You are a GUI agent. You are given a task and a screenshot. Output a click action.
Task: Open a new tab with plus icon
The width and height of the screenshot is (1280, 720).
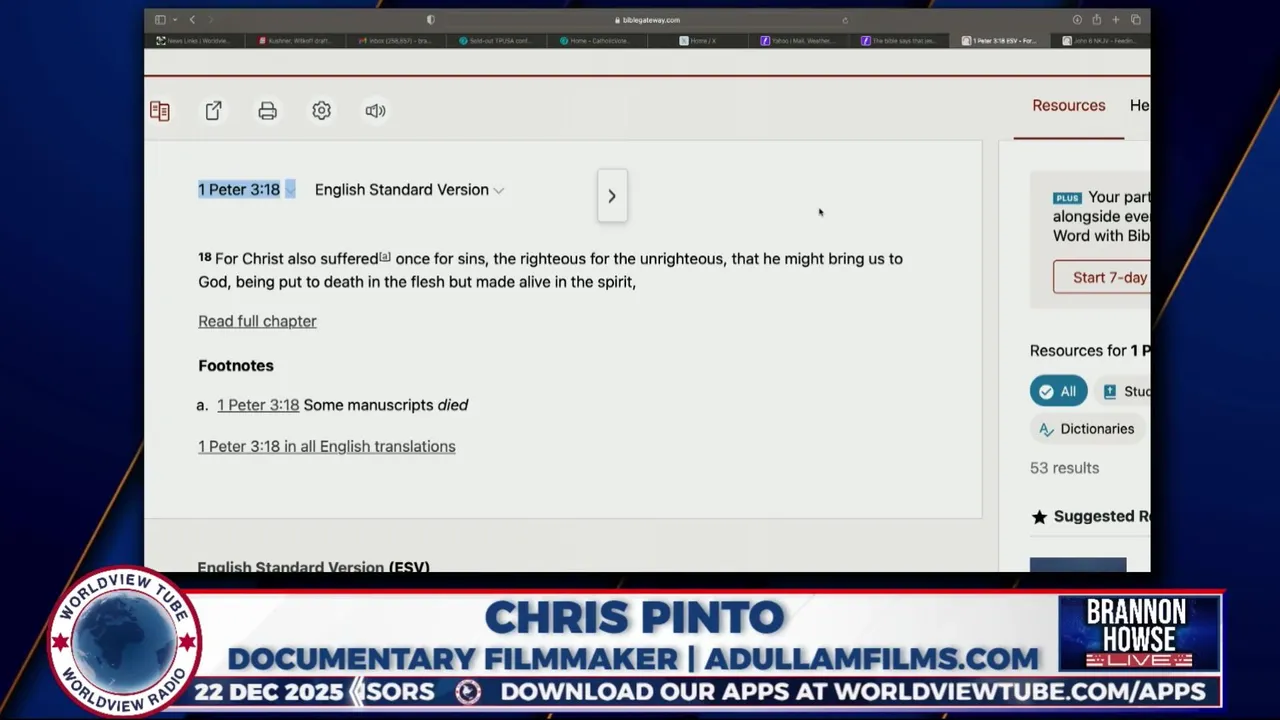coord(1116,20)
